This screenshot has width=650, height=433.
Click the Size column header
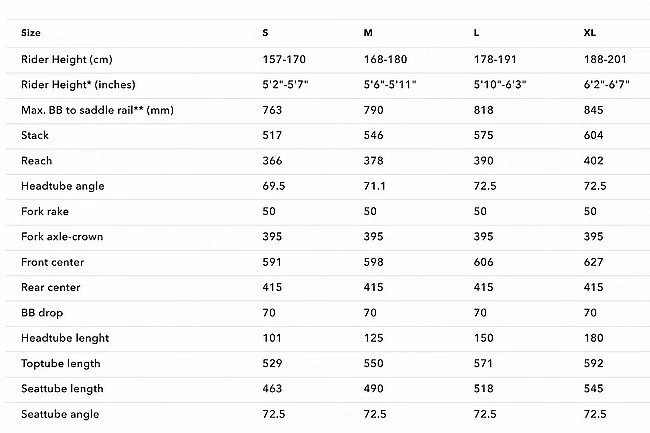29,33
